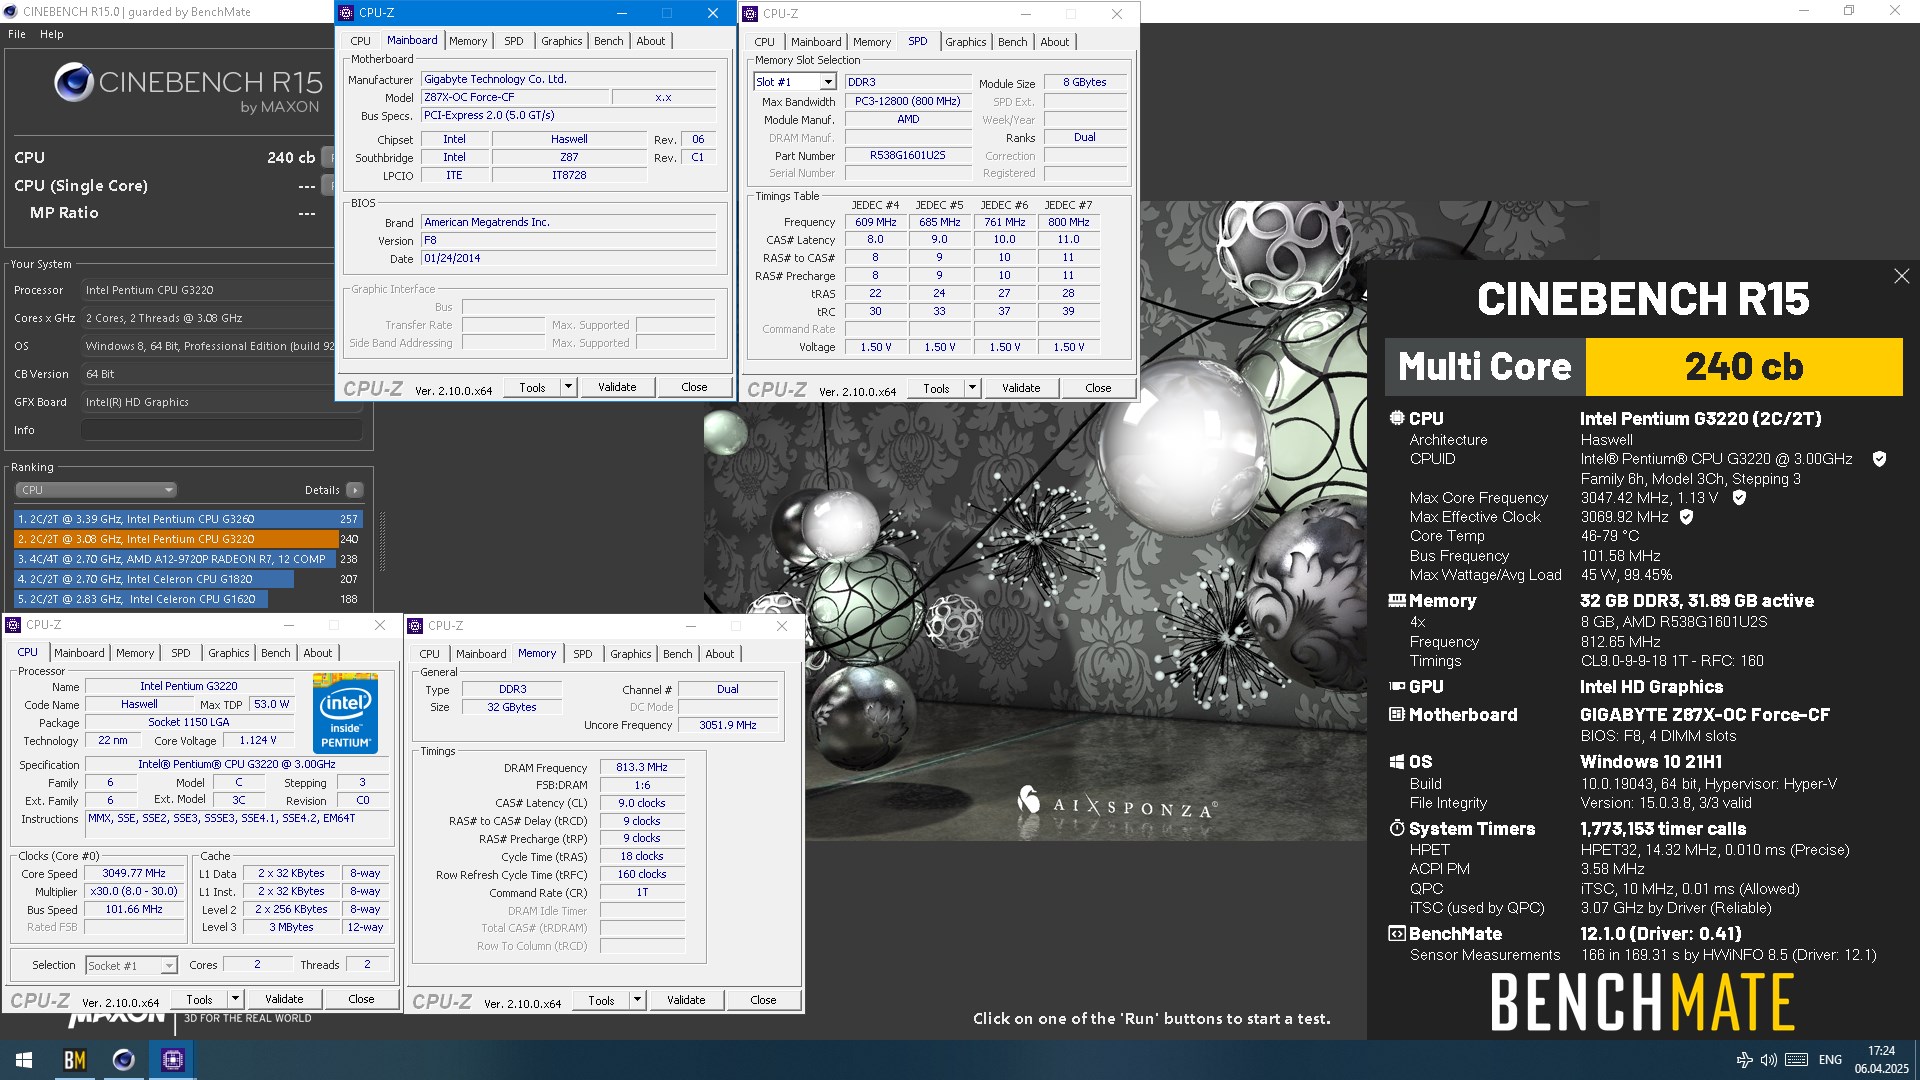This screenshot has height=1080, width=1920.
Task: Open the Cinebench Help menu
Action: [x=52, y=34]
